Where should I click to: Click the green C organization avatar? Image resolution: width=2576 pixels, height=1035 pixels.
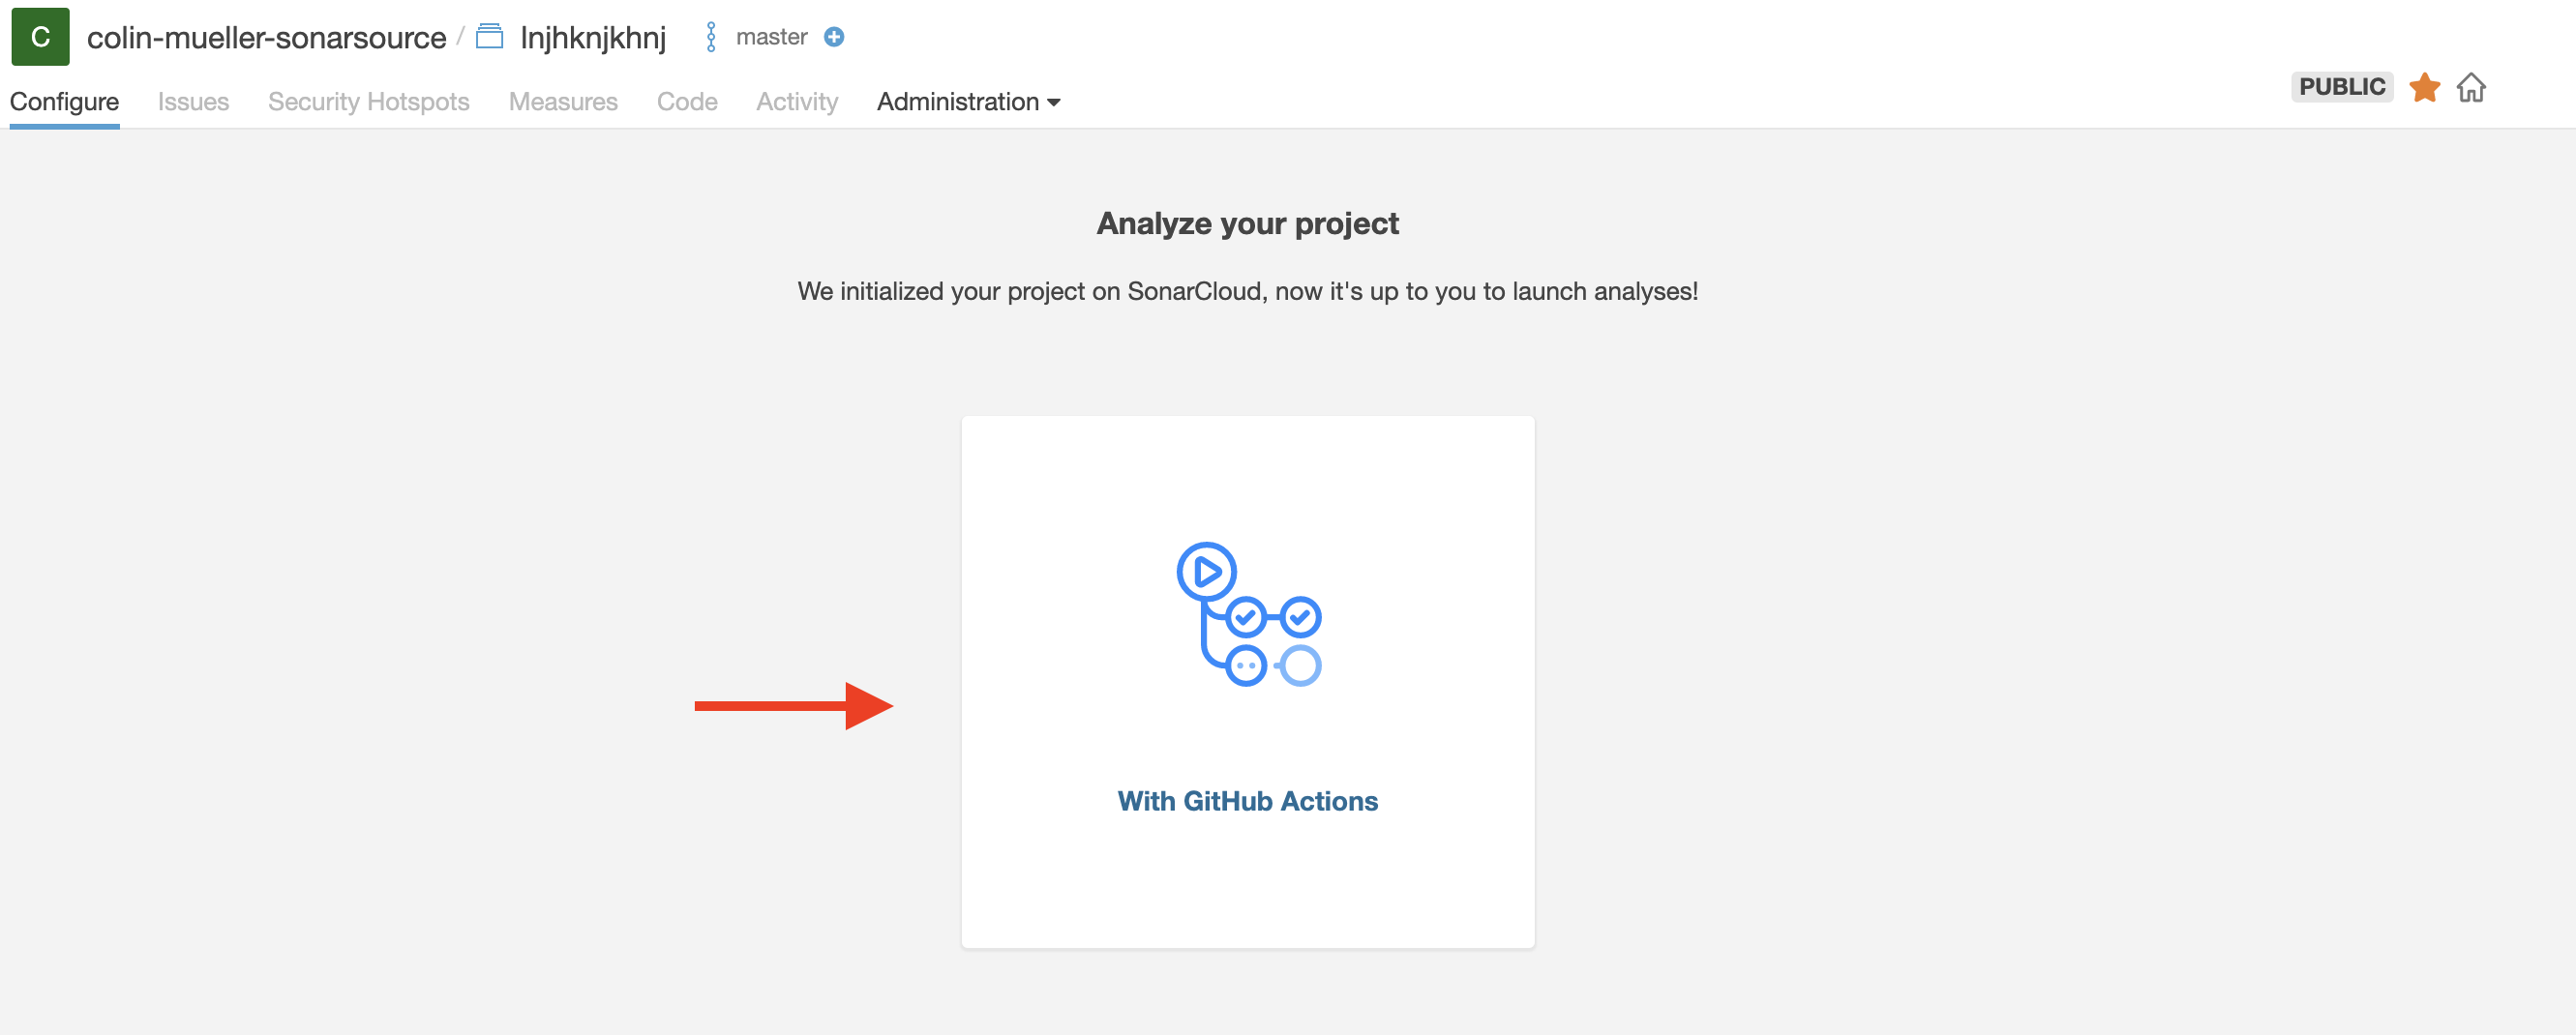coord(40,37)
